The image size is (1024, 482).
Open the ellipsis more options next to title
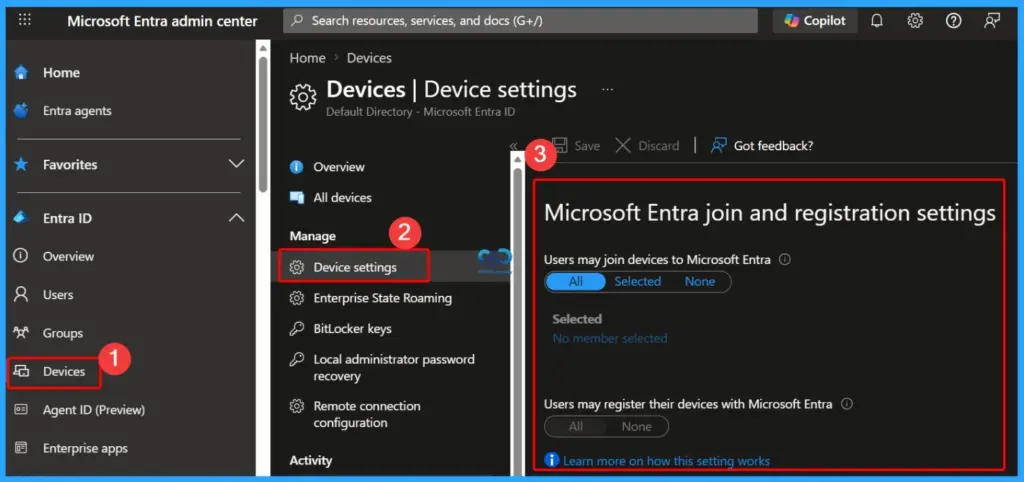pos(607,89)
